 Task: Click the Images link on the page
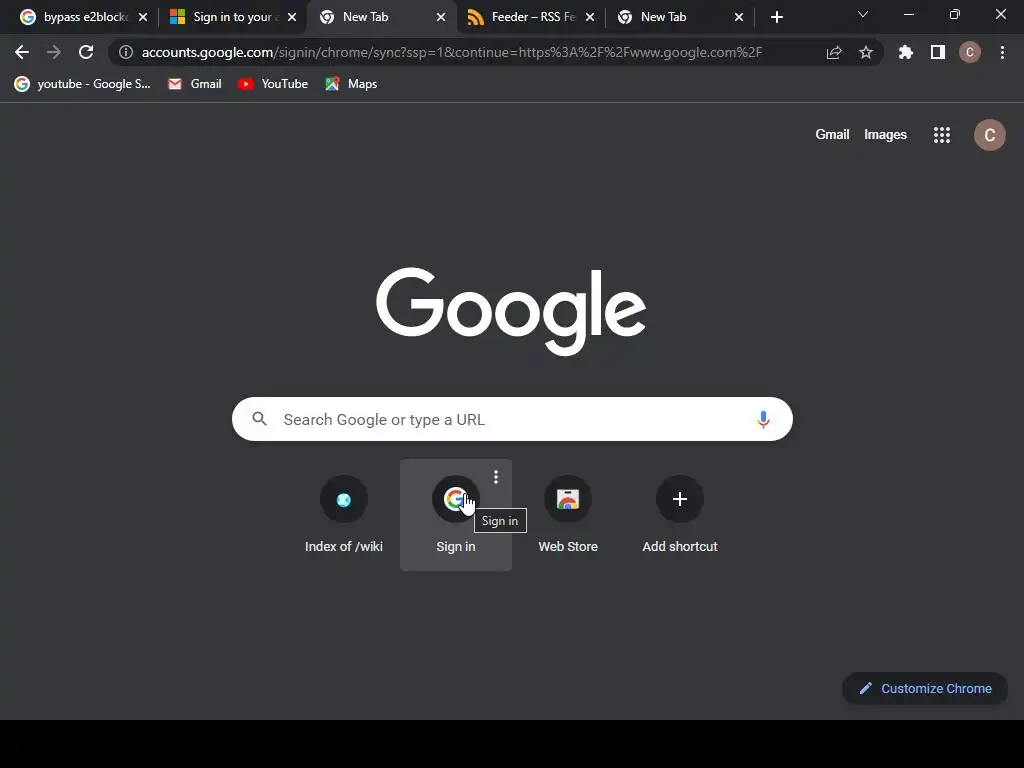click(885, 135)
